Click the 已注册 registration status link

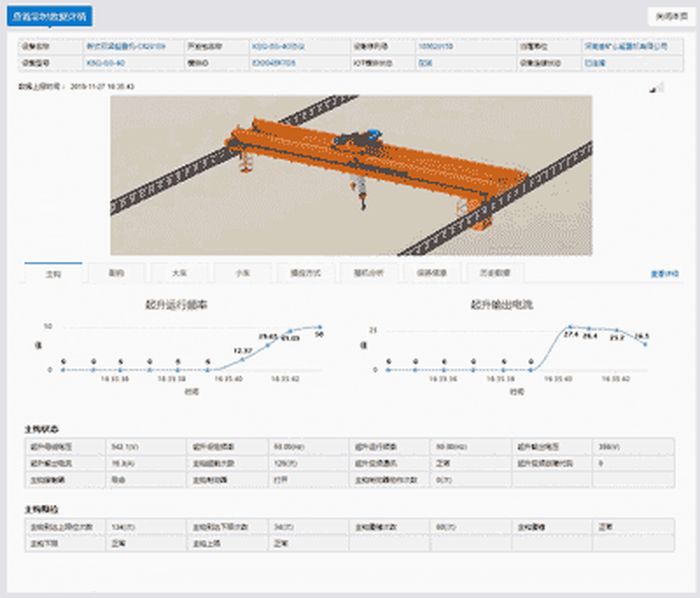[x=595, y=62]
